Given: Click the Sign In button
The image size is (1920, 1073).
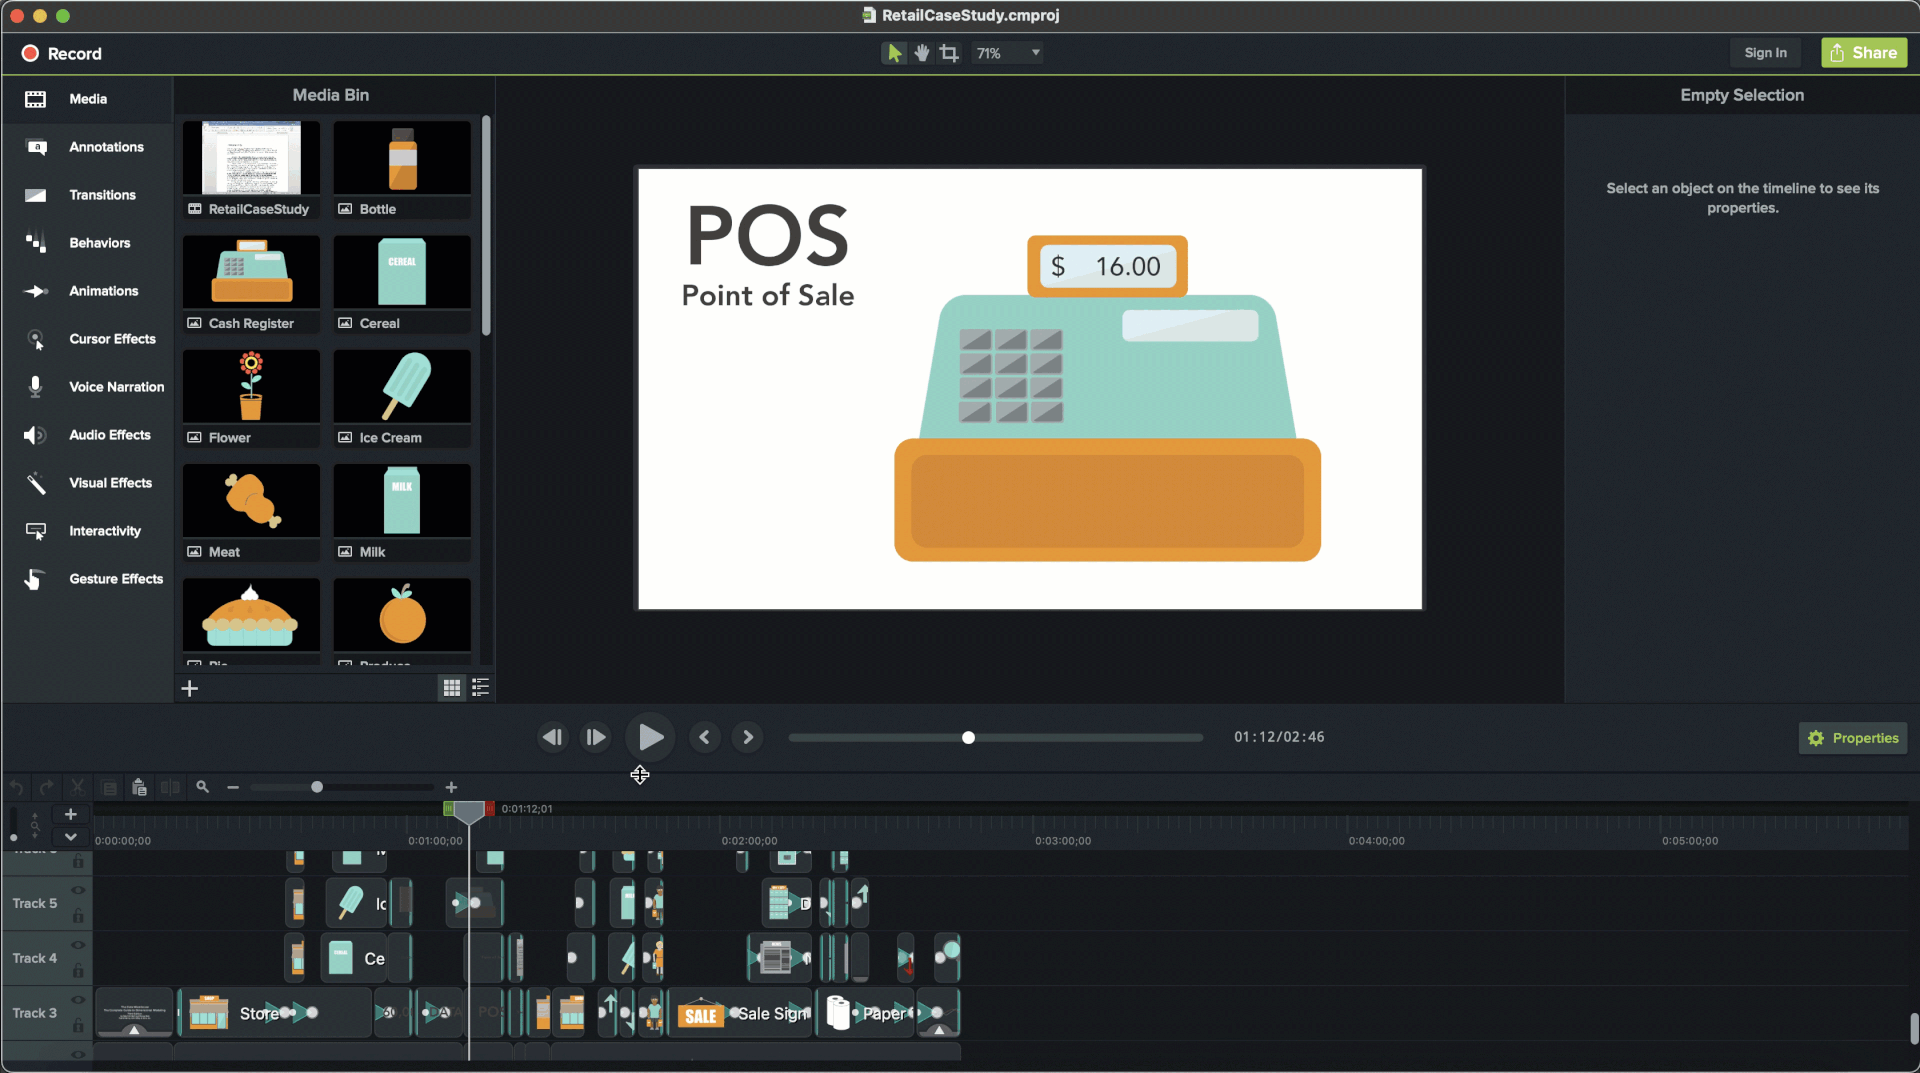Looking at the screenshot, I should tap(1765, 53).
